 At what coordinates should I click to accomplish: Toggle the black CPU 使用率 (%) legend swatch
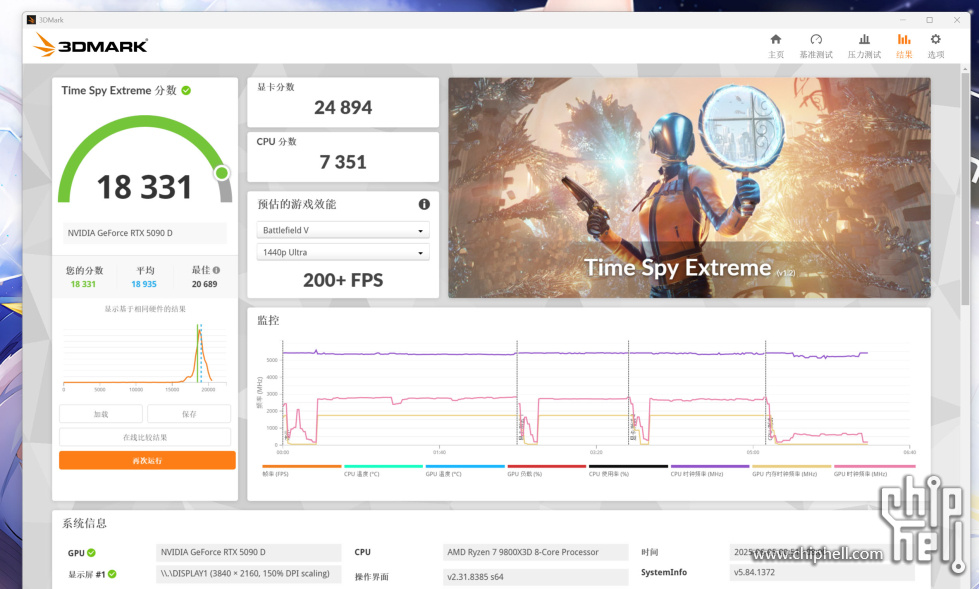tap(628, 466)
